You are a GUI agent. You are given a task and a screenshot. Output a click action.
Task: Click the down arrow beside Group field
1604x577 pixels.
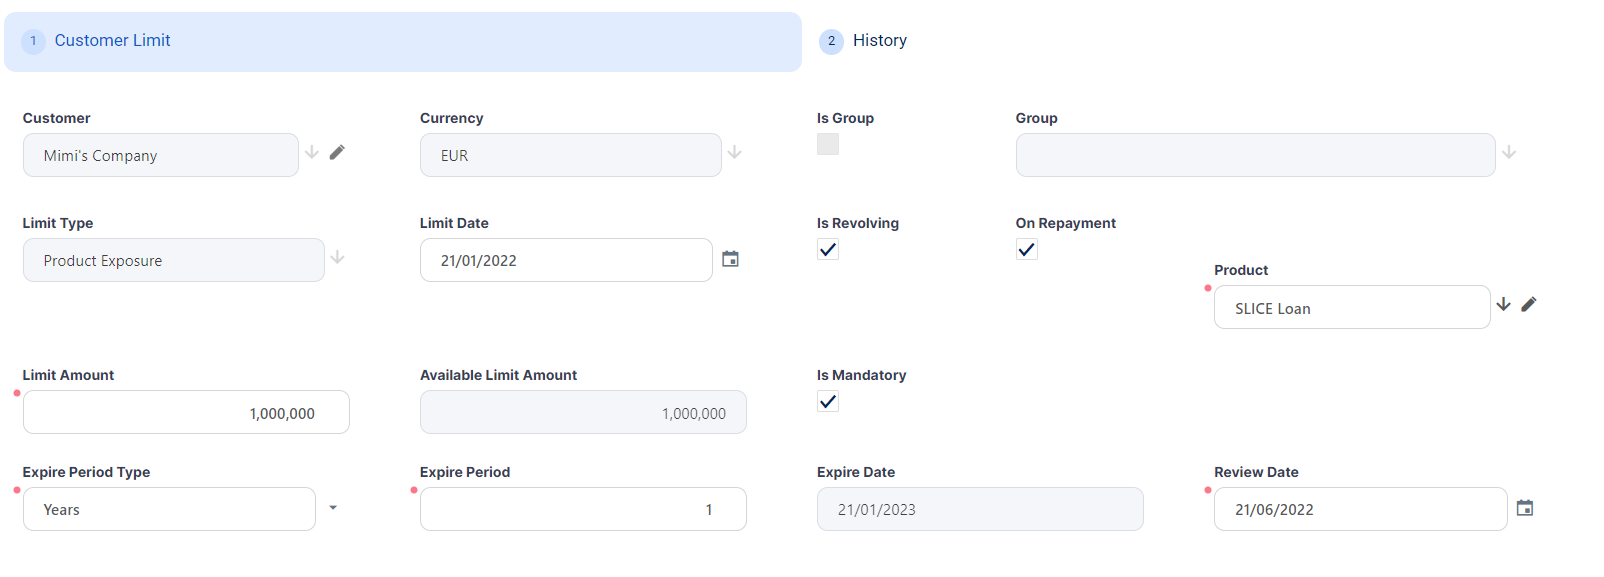(1509, 152)
